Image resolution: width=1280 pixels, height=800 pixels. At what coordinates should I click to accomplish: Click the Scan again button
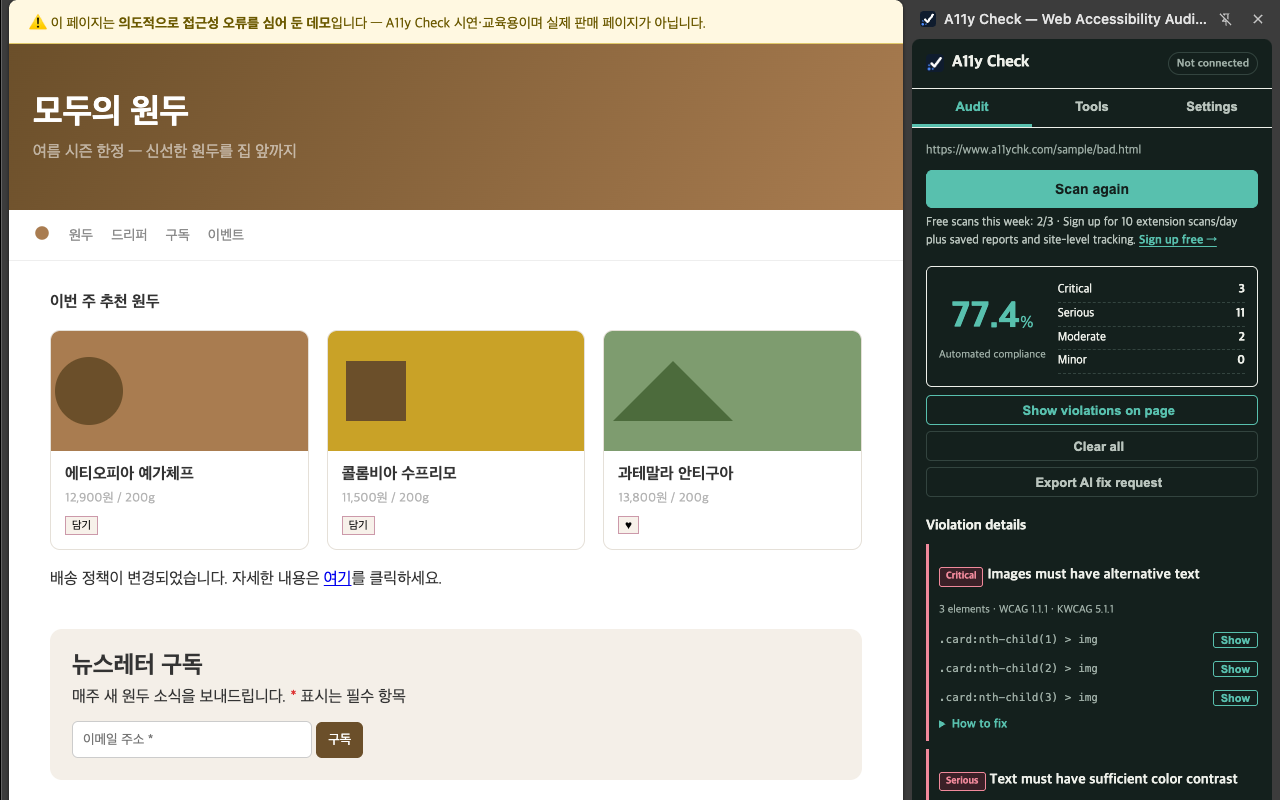coord(1091,189)
